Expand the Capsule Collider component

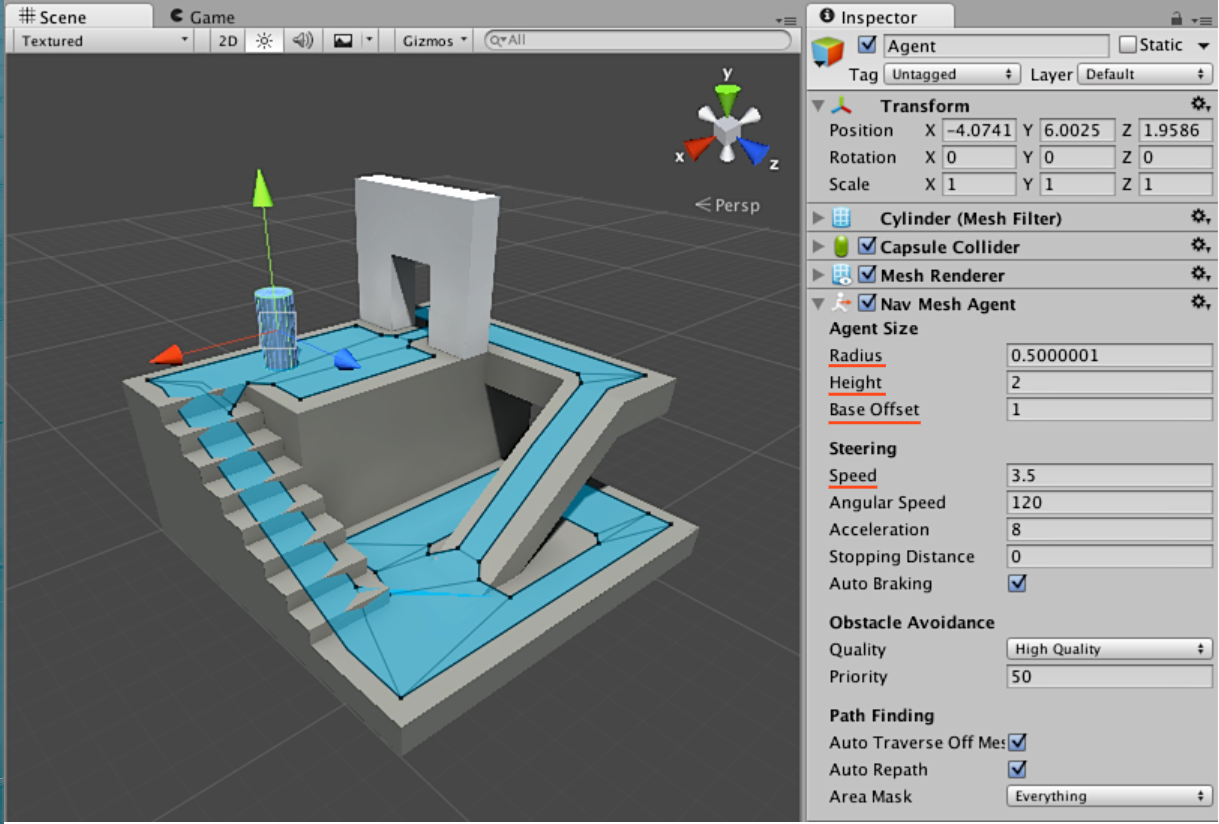tap(818, 246)
